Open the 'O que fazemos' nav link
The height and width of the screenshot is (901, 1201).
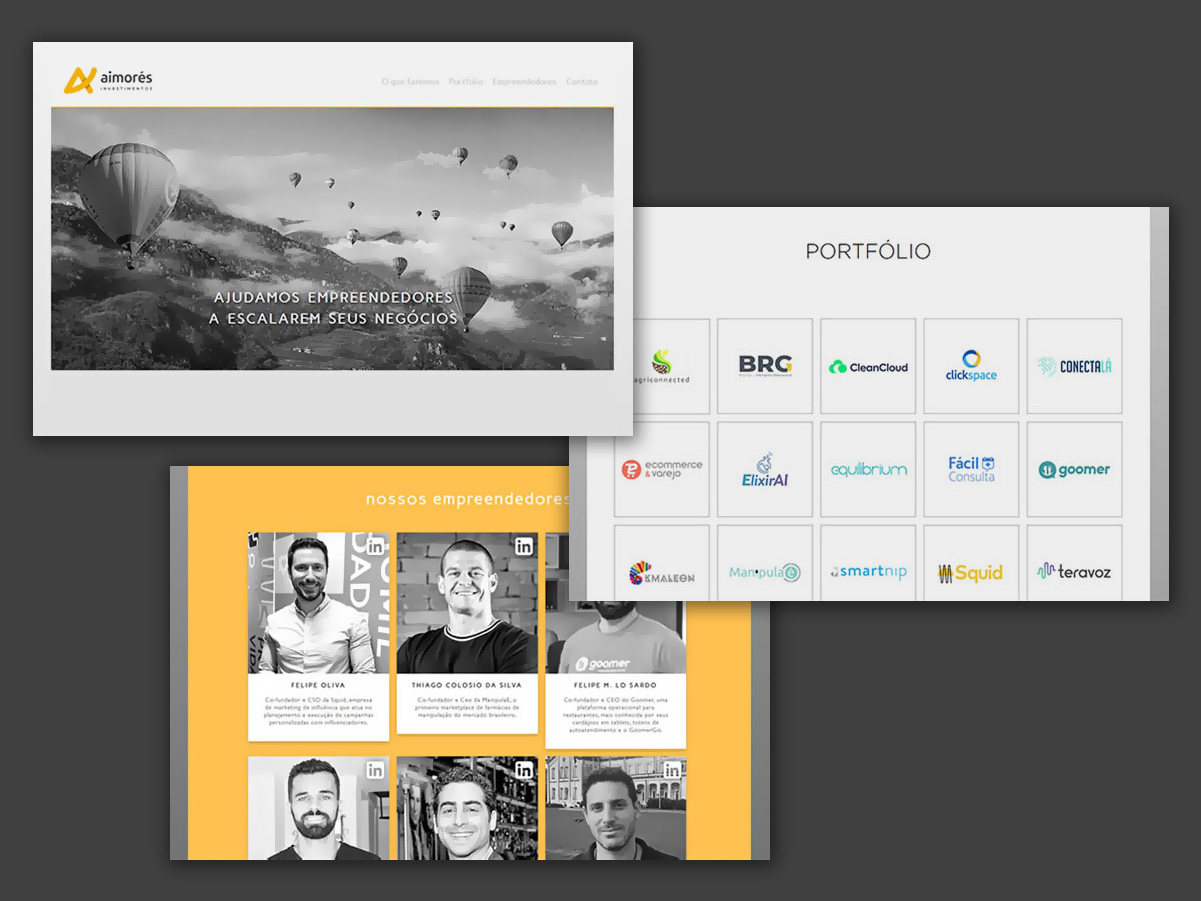[410, 82]
